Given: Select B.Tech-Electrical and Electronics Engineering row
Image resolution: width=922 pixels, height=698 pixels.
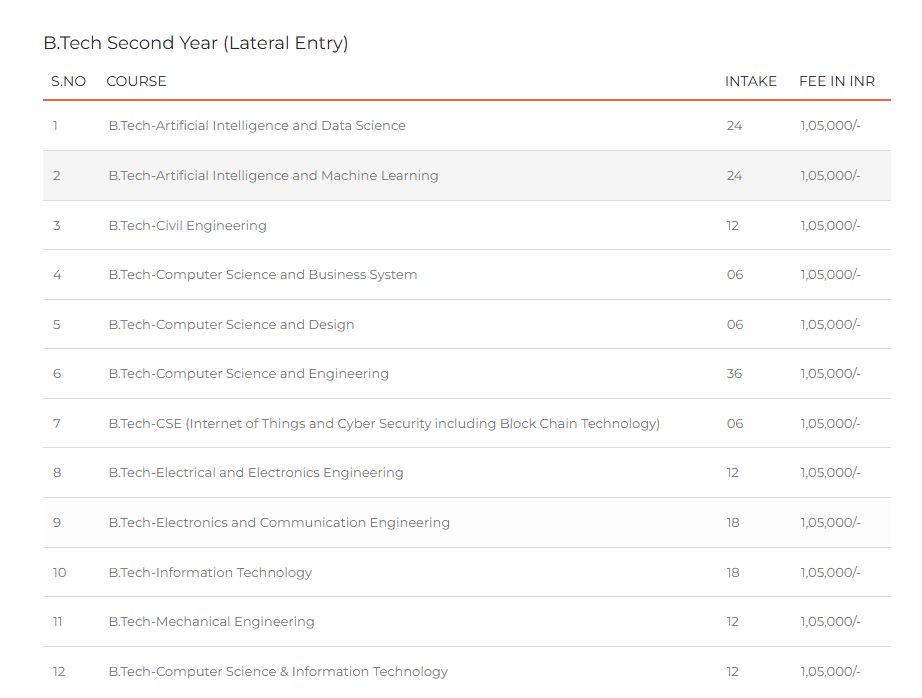Looking at the screenshot, I should [x=256, y=473].
